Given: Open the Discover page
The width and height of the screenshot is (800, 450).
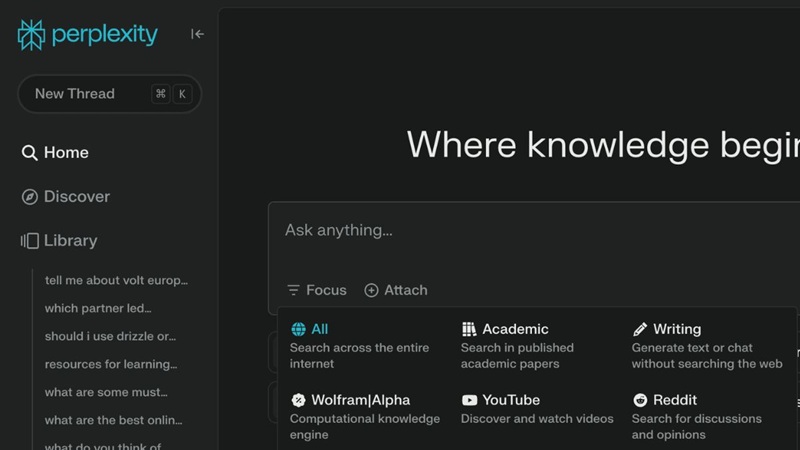Looking at the screenshot, I should [77, 197].
